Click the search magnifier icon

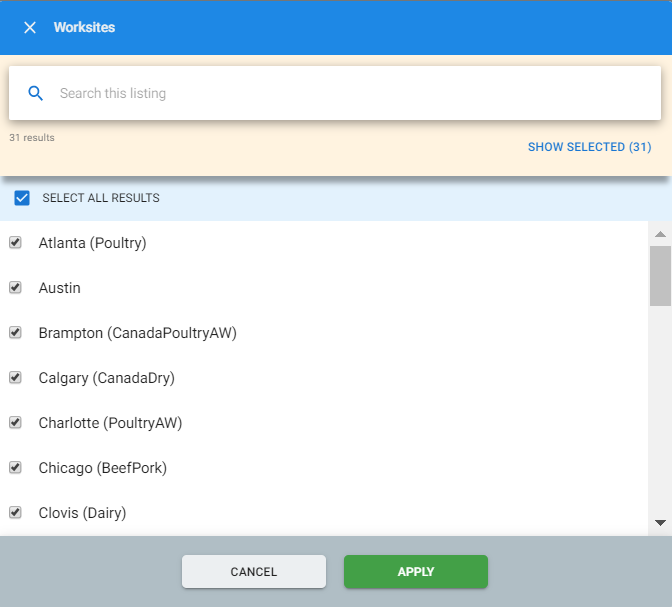pyautogui.click(x=36, y=93)
